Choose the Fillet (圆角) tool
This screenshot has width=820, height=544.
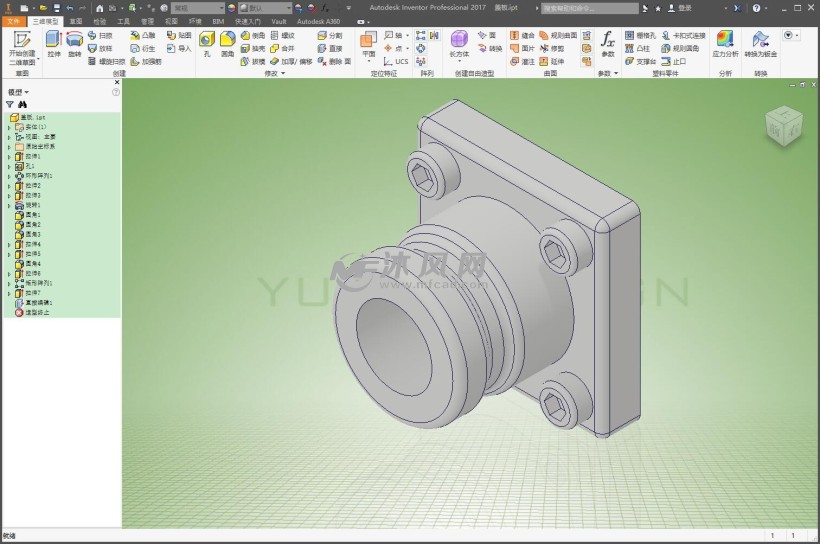click(x=227, y=44)
